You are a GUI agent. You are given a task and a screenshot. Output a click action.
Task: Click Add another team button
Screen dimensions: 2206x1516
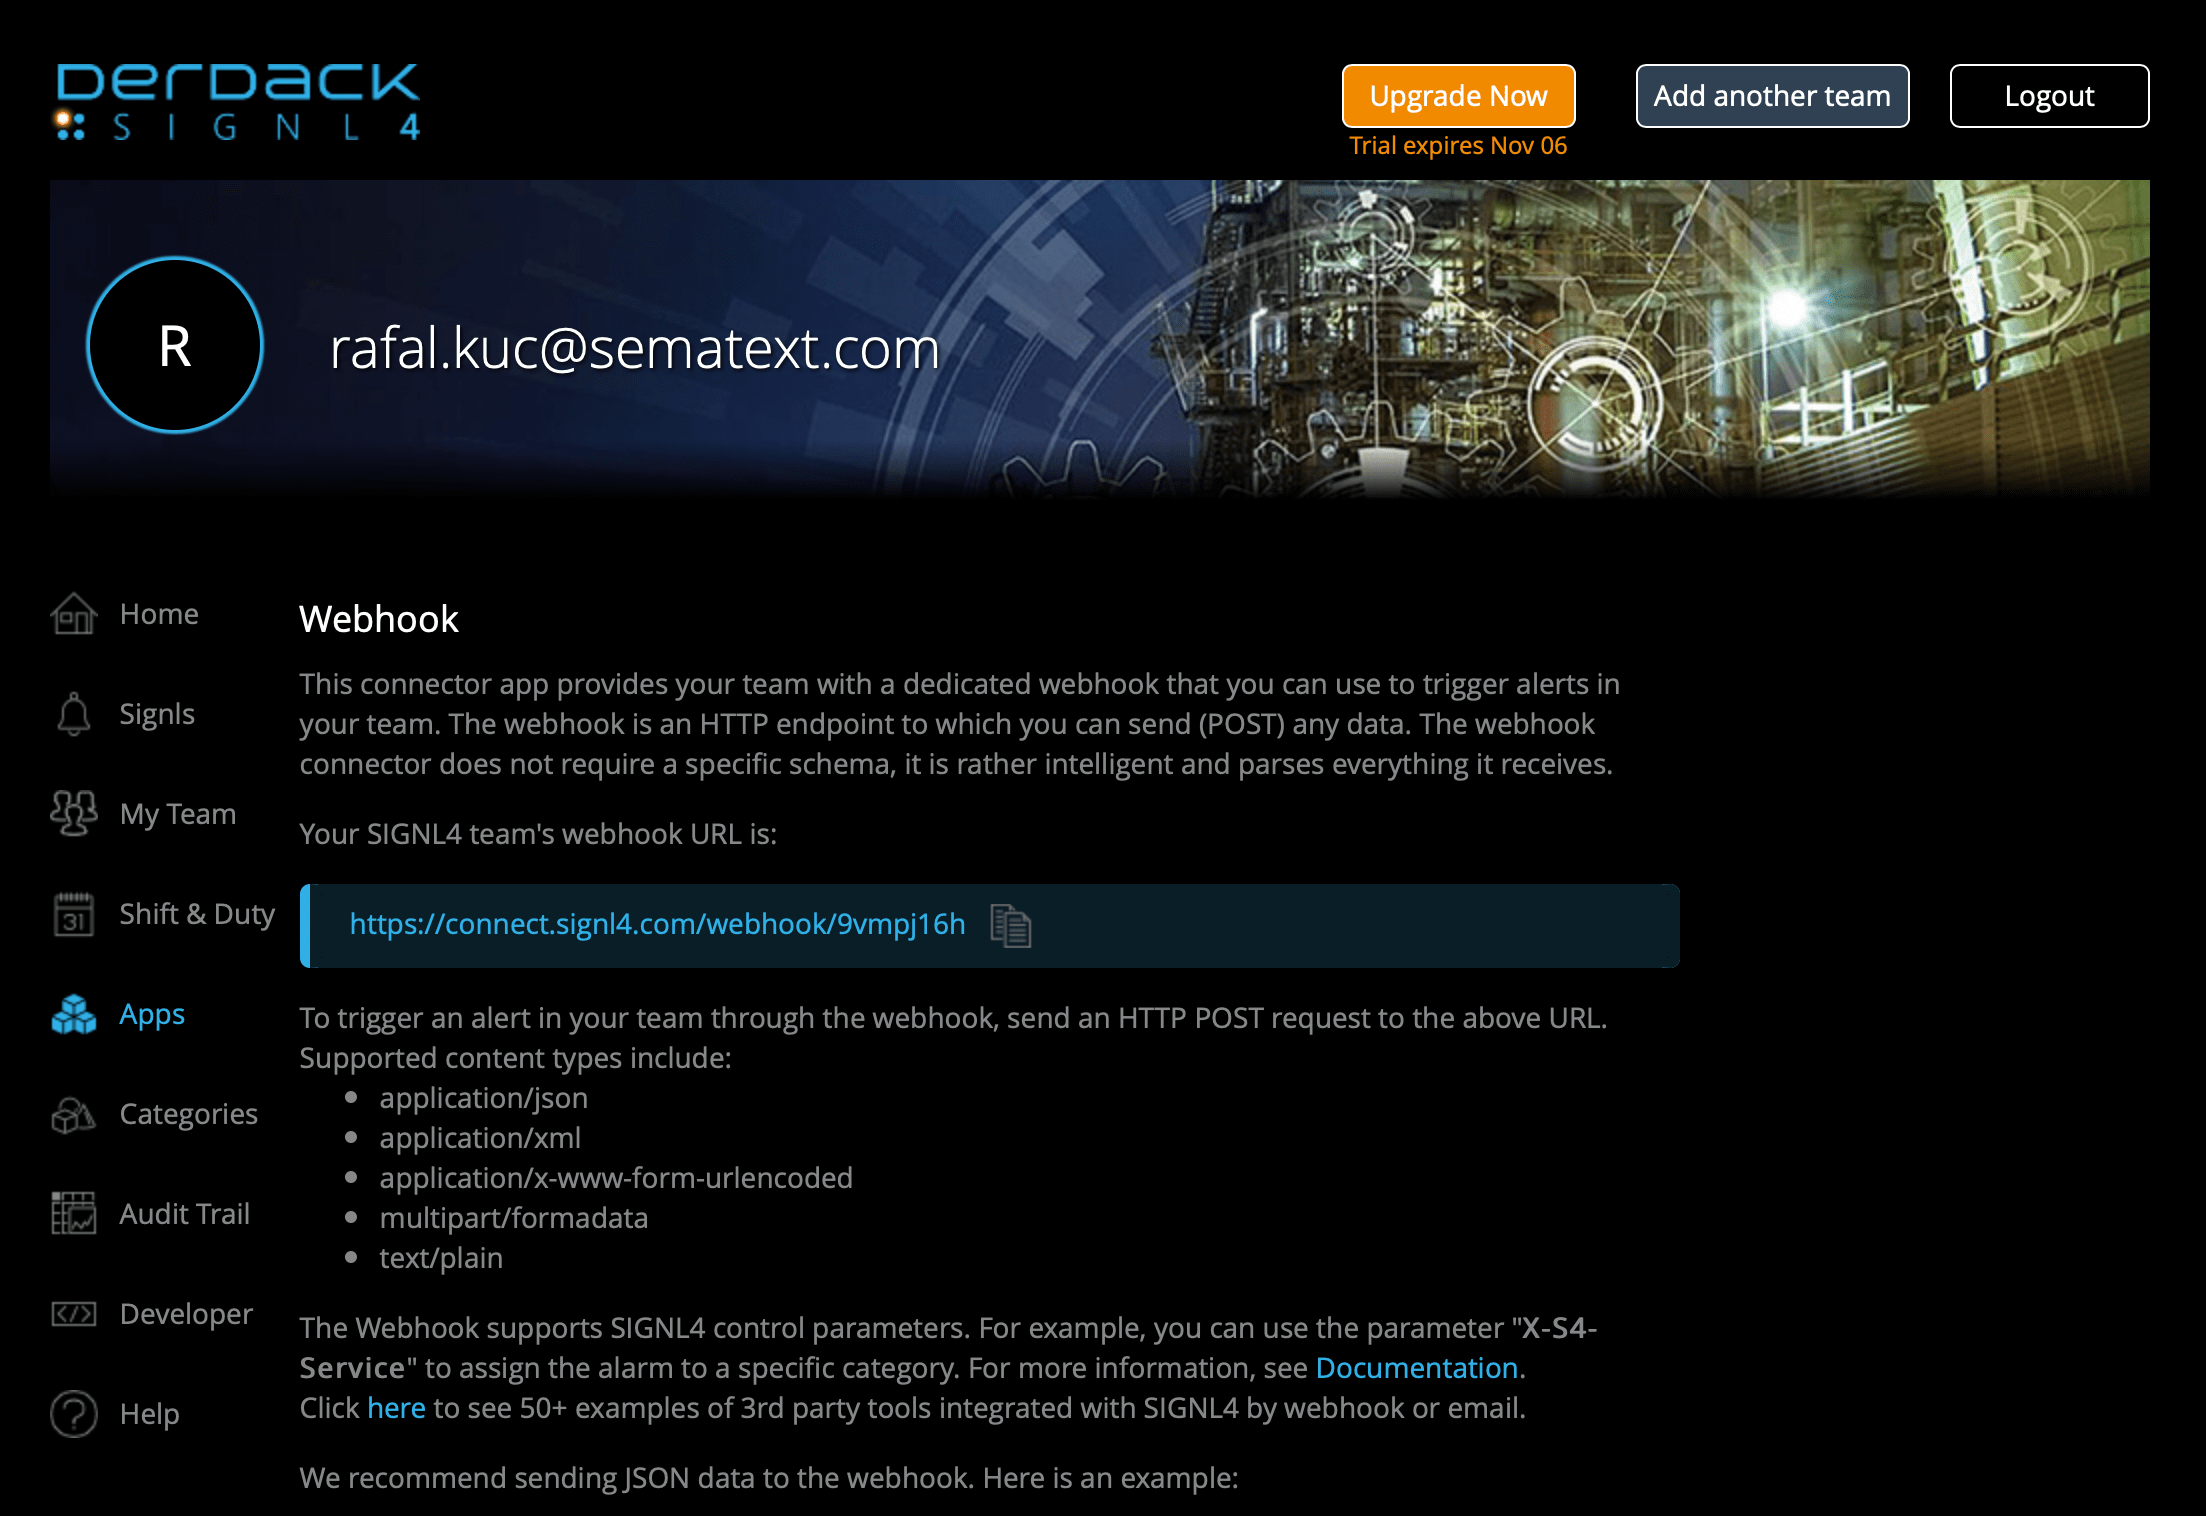[x=1774, y=94]
